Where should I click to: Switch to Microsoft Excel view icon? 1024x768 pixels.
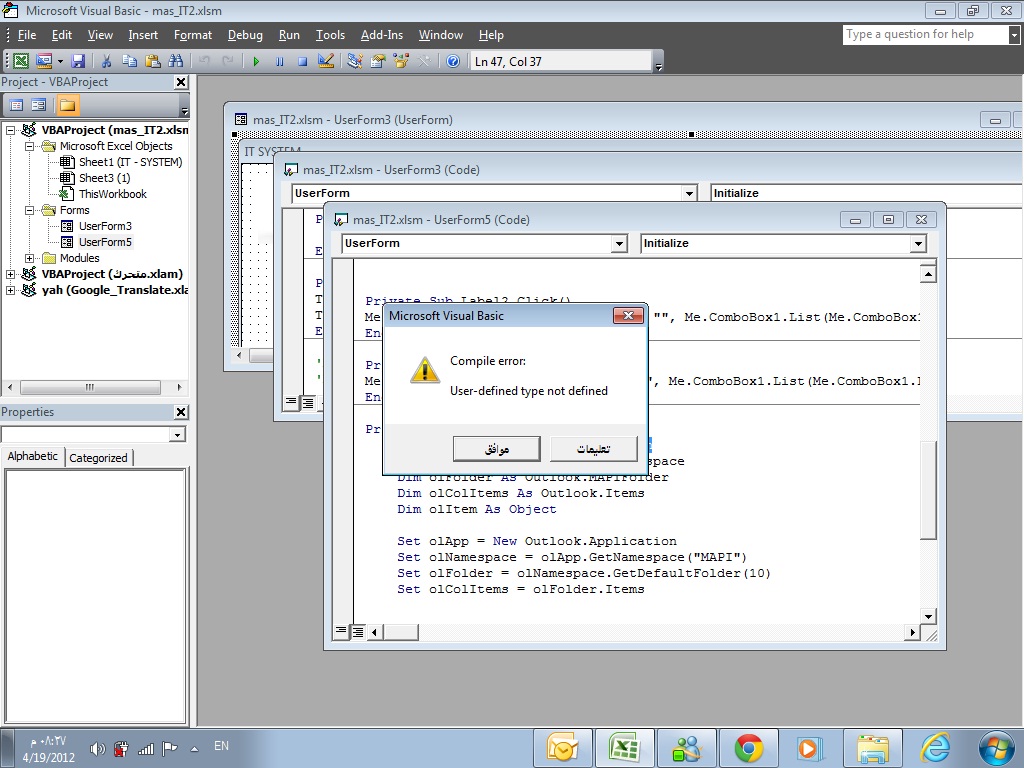tap(21, 61)
